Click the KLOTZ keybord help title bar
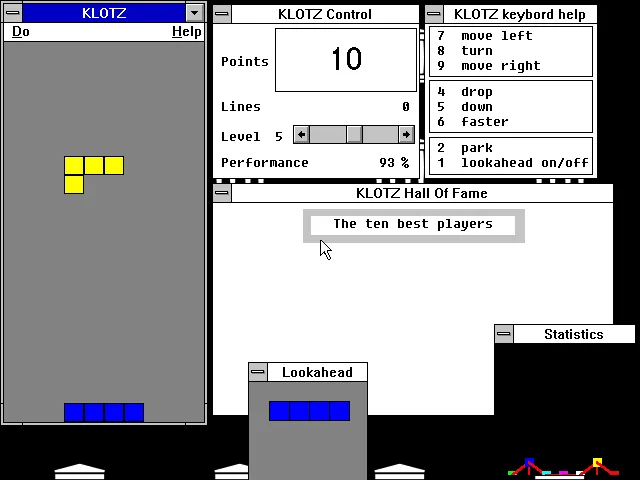This screenshot has width=640, height=480. click(x=520, y=14)
